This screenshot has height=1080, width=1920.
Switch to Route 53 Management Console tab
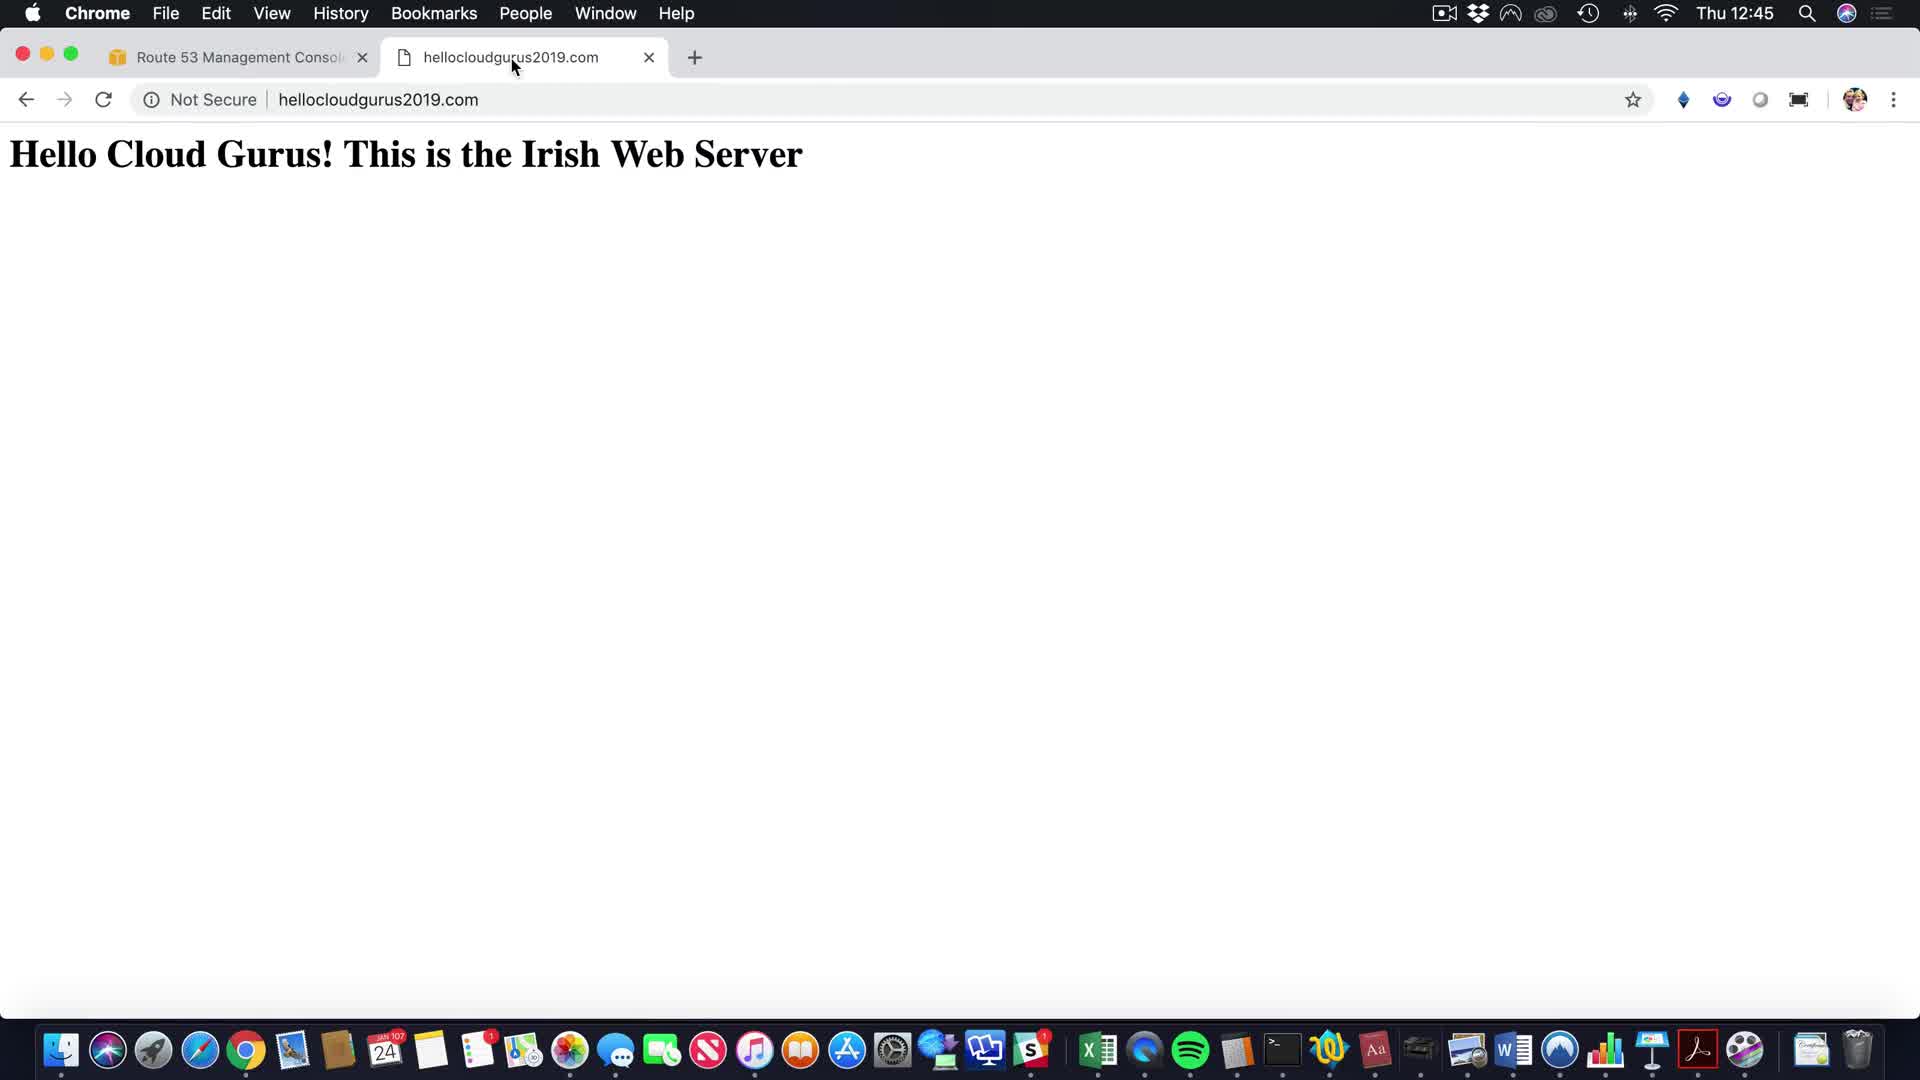tap(239, 57)
